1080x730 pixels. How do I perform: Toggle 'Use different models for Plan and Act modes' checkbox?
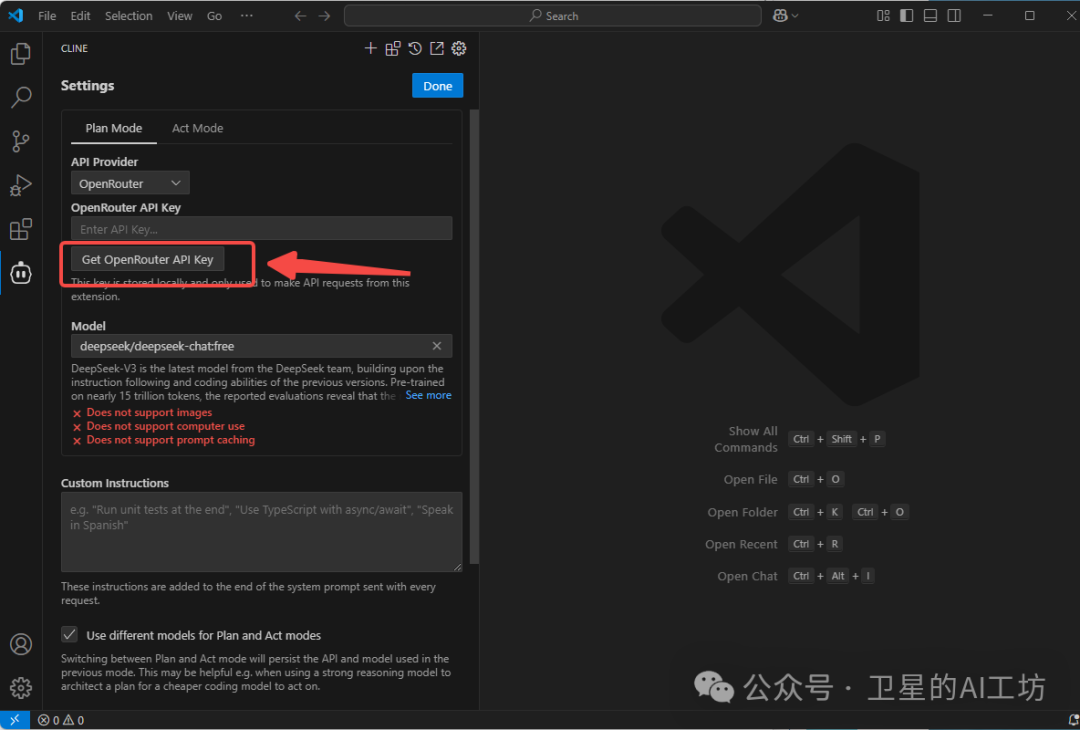coord(70,635)
